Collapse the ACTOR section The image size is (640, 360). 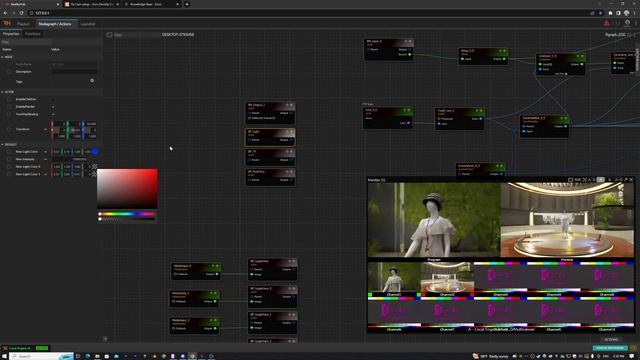coord(2,92)
